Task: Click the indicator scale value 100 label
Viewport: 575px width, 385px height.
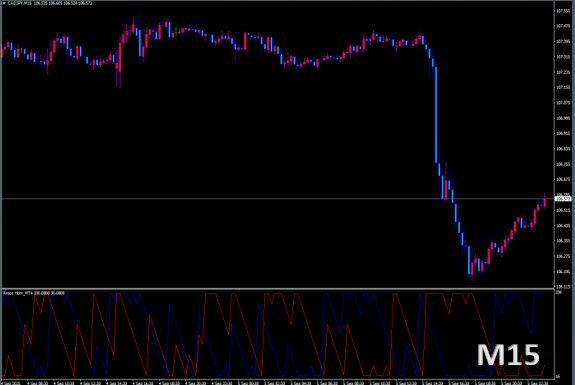Action: [x=558, y=293]
